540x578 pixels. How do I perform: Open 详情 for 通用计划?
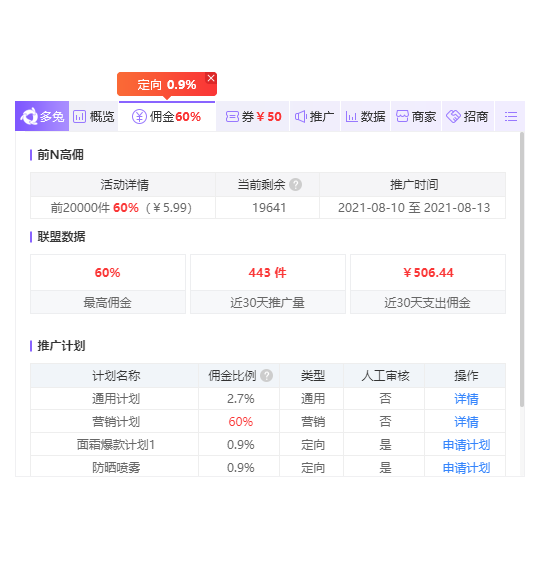click(466, 398)
